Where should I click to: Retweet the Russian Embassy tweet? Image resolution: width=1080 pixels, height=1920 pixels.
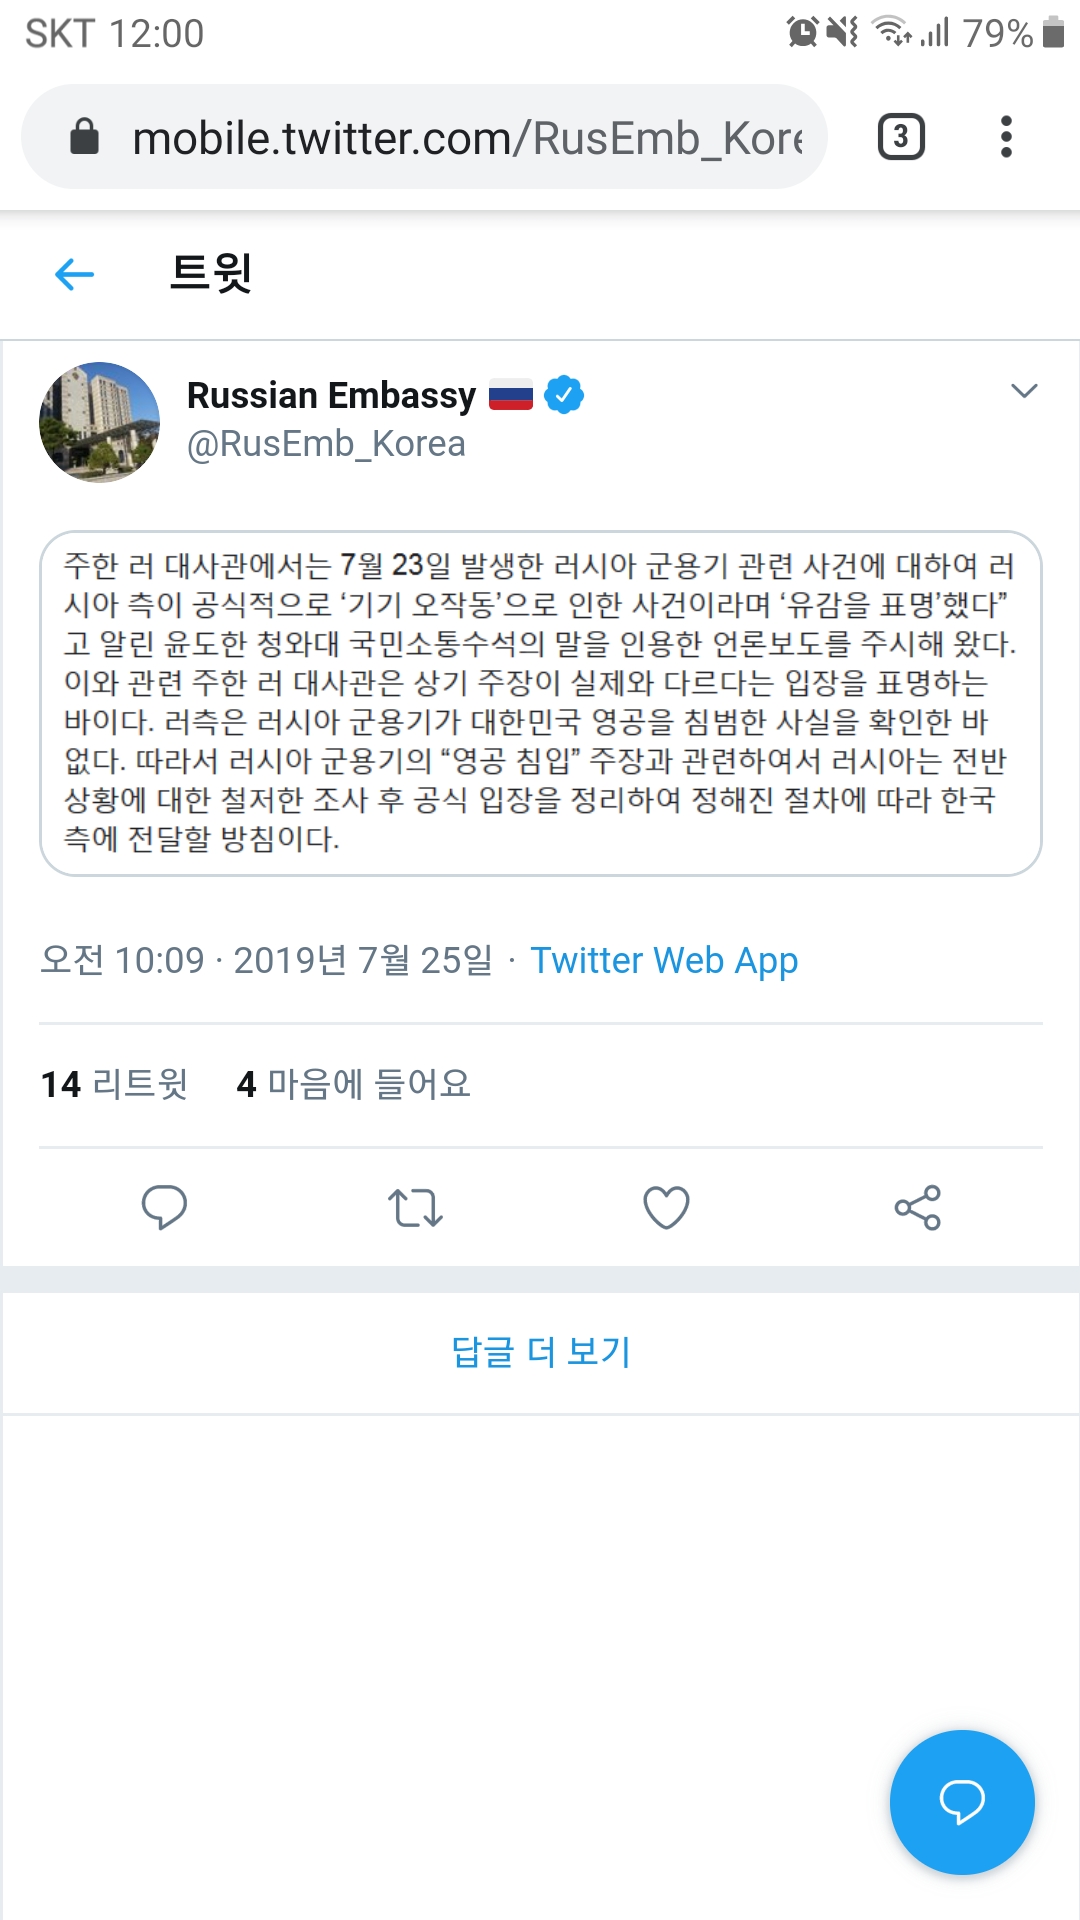[x=415, y=1207]
